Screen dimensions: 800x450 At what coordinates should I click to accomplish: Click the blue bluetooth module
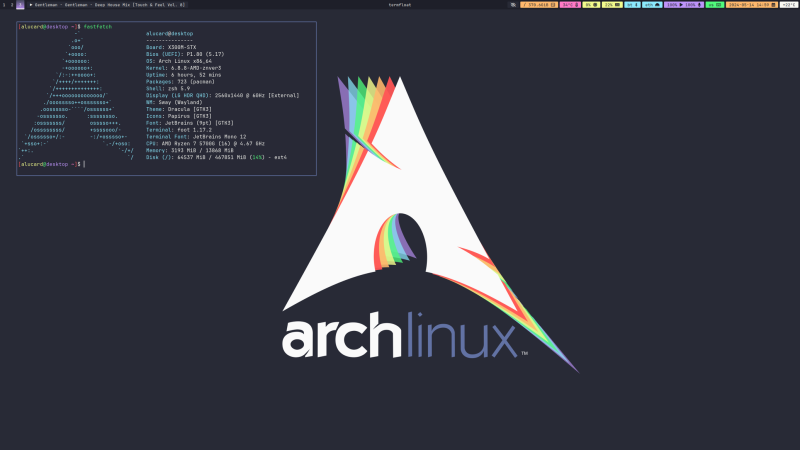[632, 5]
